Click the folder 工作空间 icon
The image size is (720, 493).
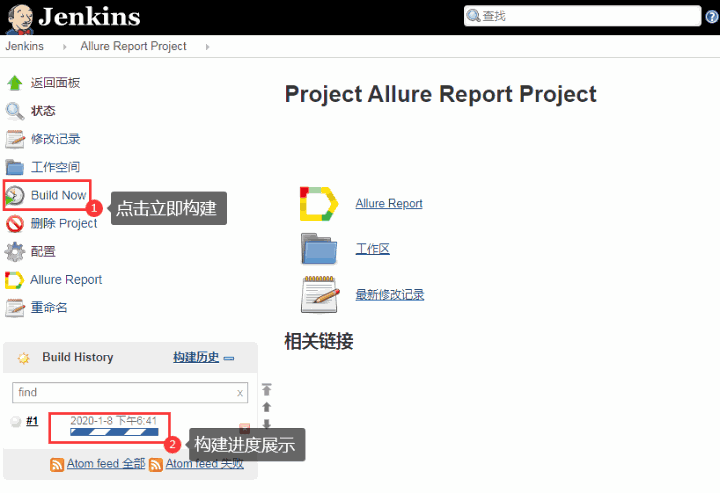click(15, 167)
